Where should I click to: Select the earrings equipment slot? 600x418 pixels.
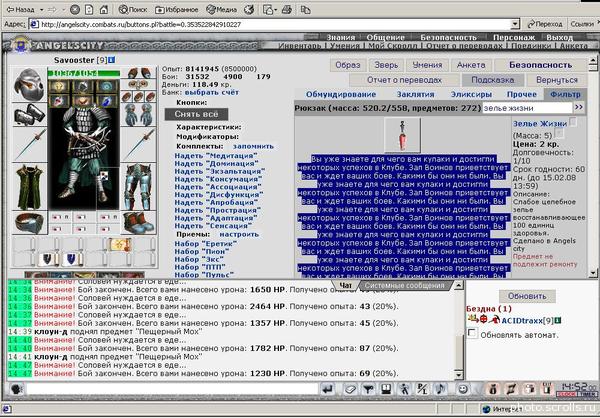tap(139, 73)
